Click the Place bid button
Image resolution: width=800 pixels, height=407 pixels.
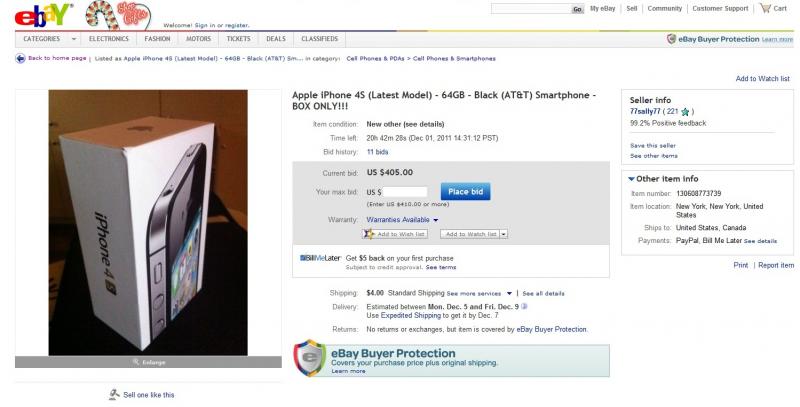[x=465, y=192]
